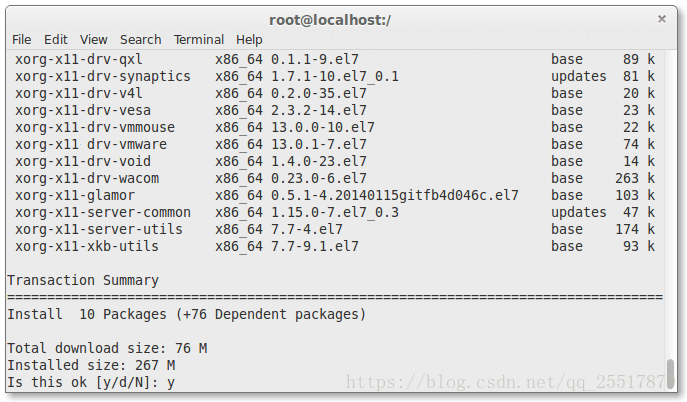Close the root@localhost terminal window
This screenshot has width=687, height=402.
click(662, 19)
